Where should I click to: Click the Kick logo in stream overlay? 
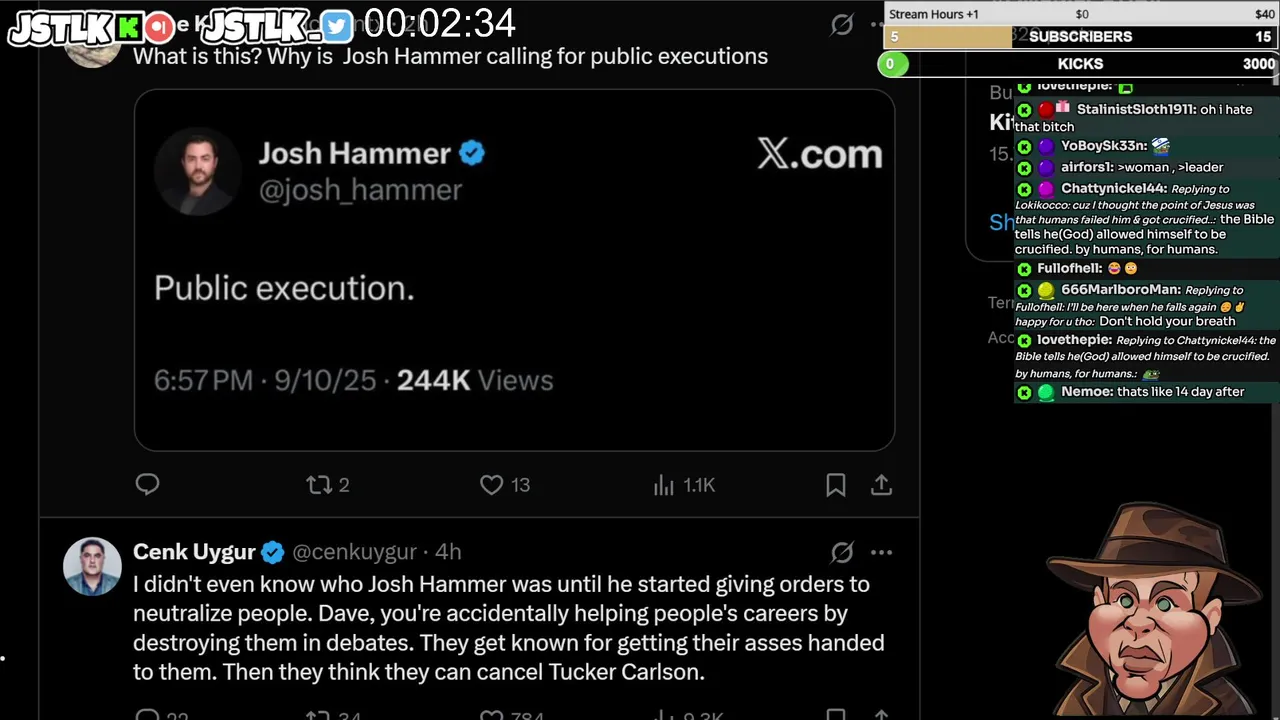pos(130,27)
